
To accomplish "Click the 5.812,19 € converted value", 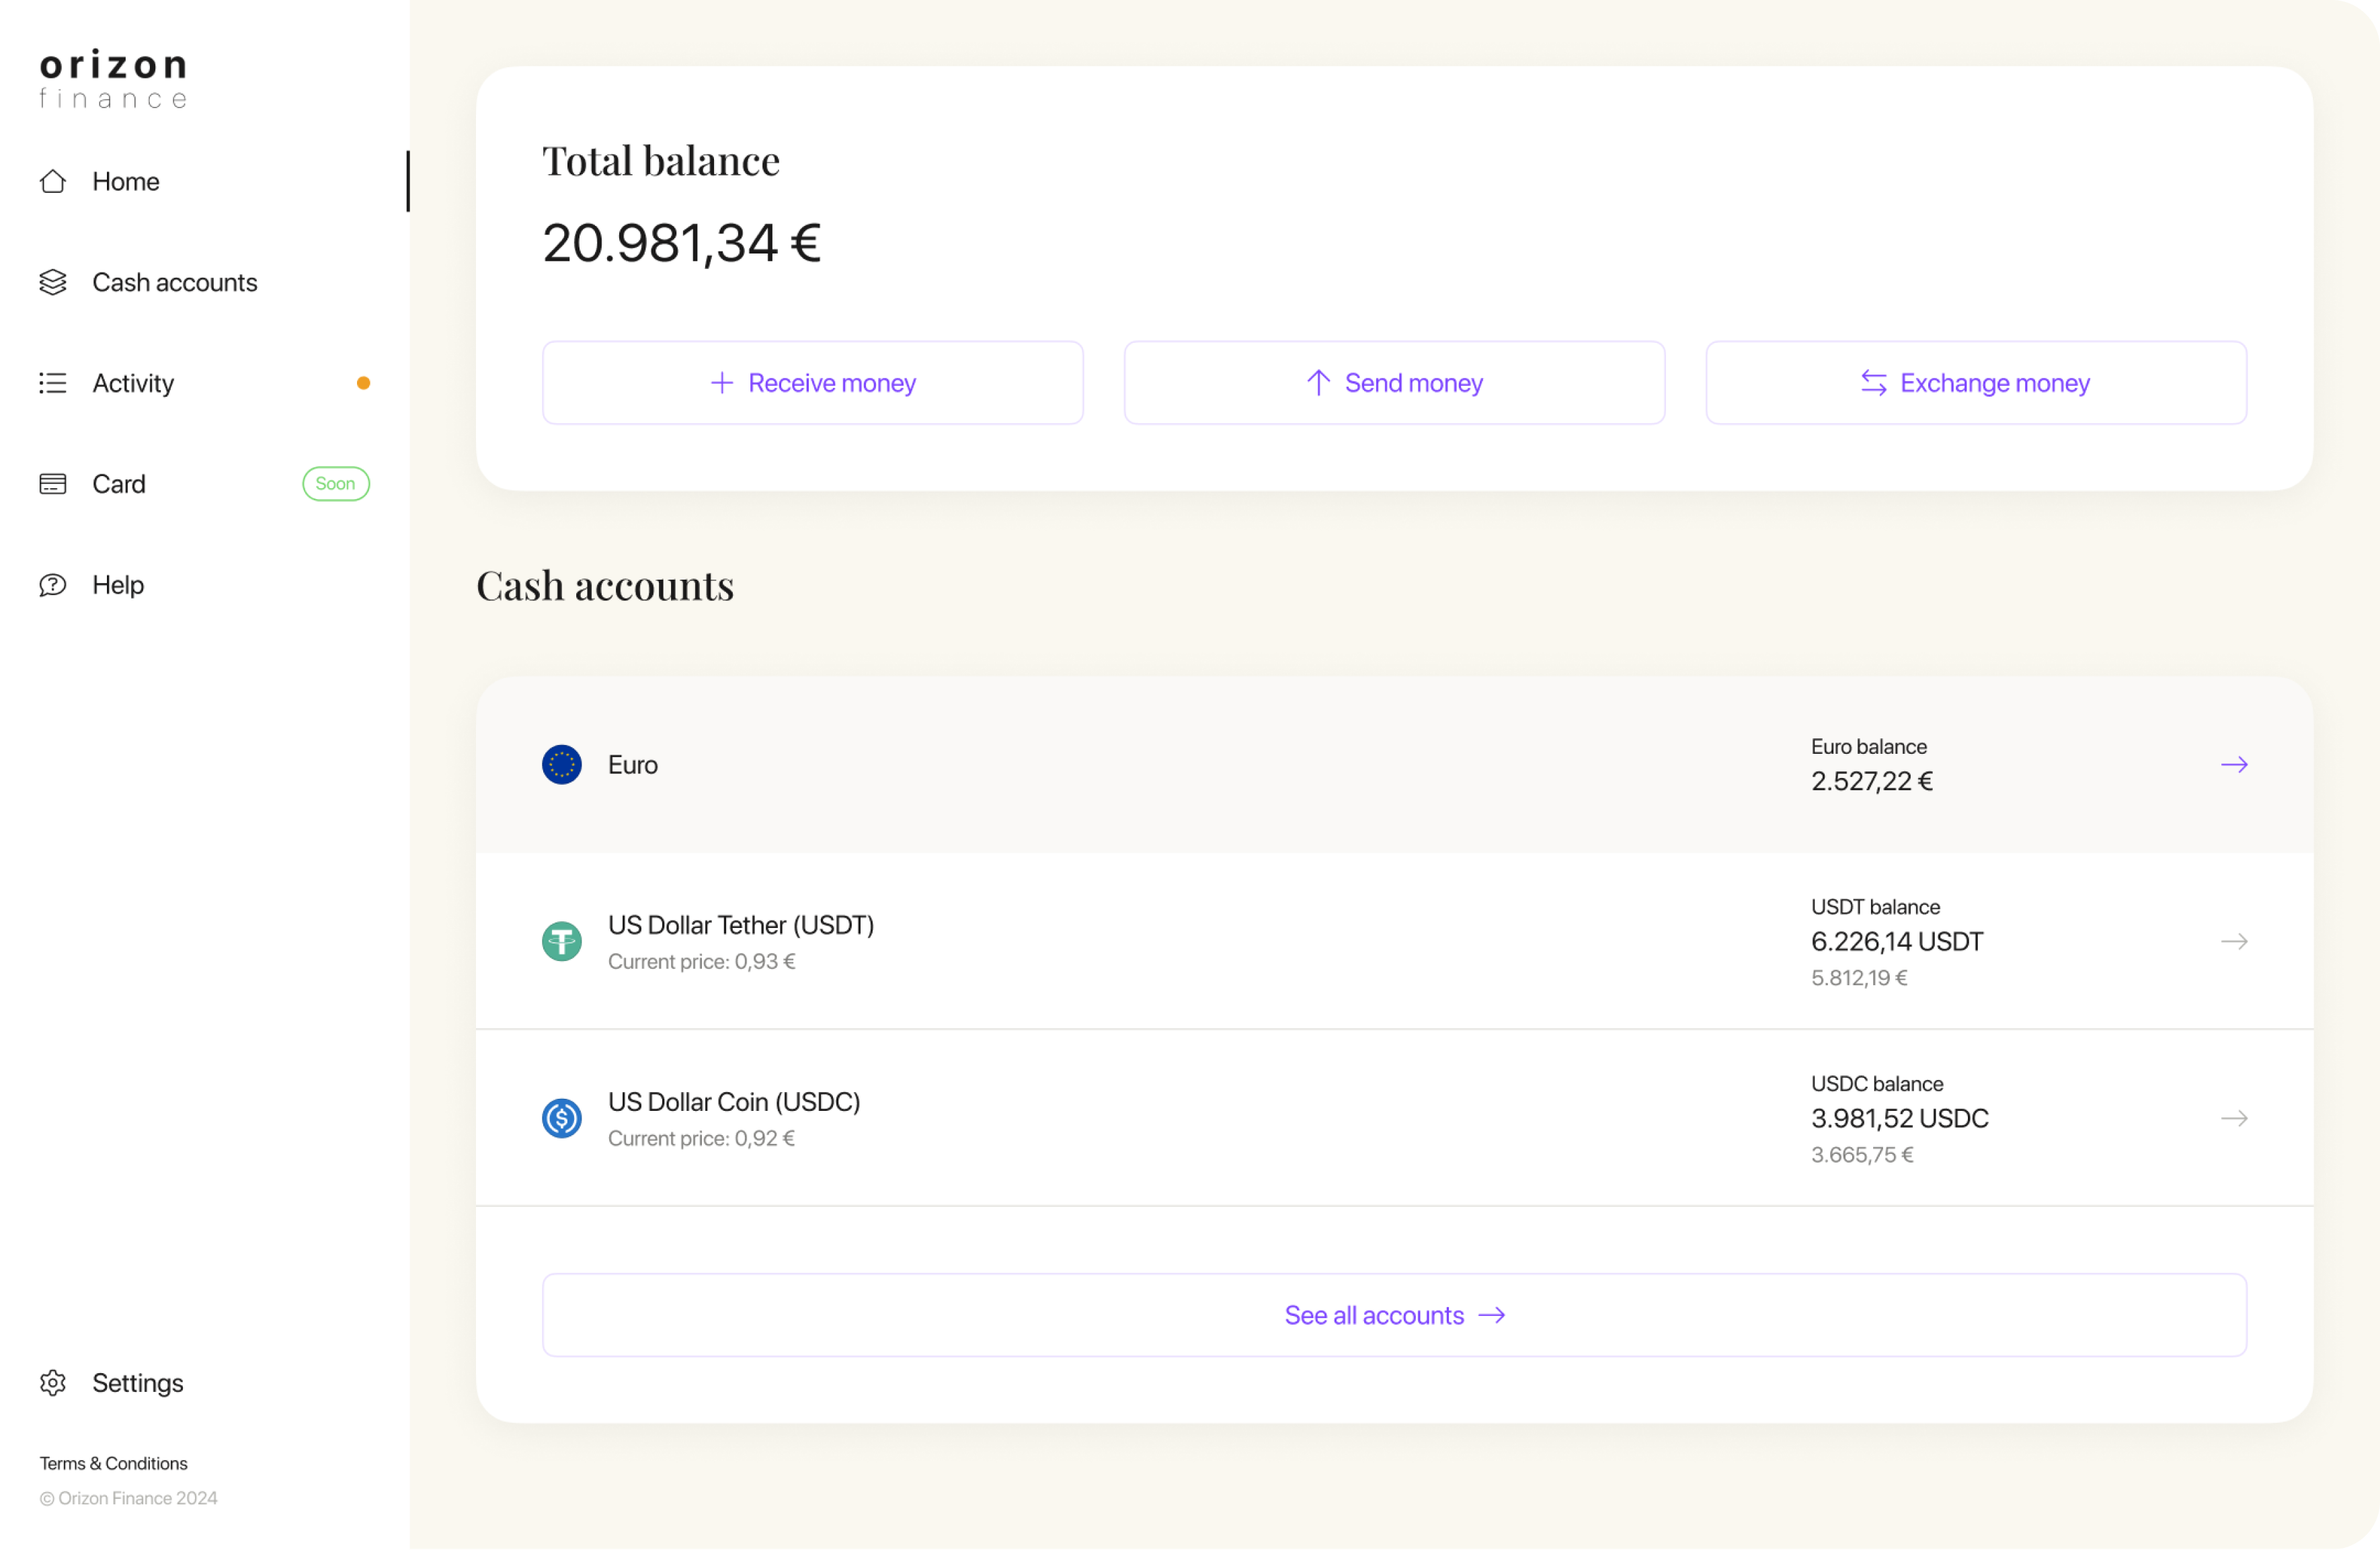I will (1860, 978).
